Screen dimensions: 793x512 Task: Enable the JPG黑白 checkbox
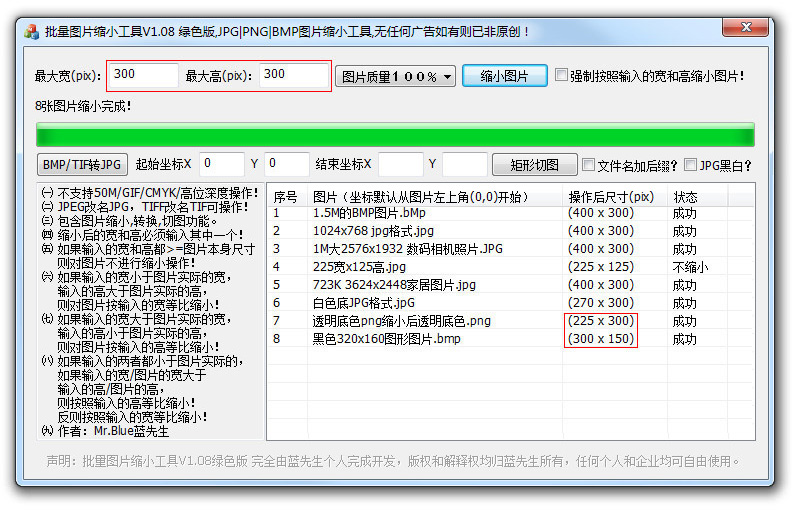point(688,165)
